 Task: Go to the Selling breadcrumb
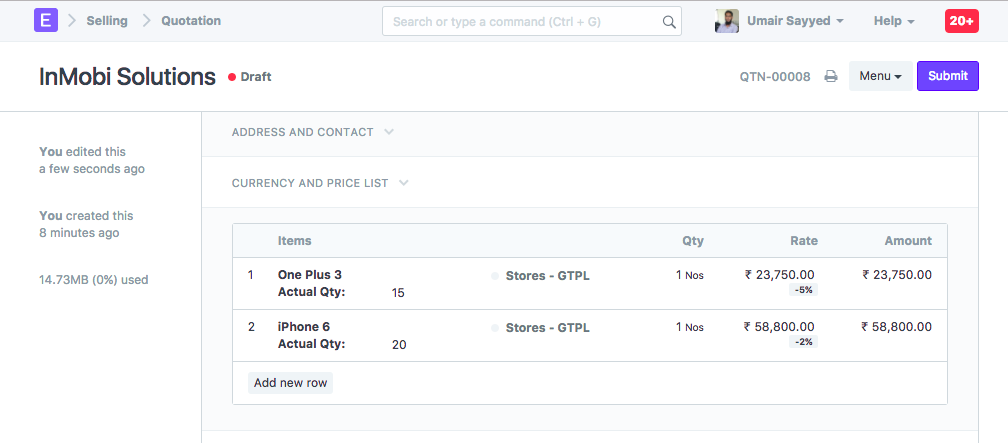[x=107, y=21]
